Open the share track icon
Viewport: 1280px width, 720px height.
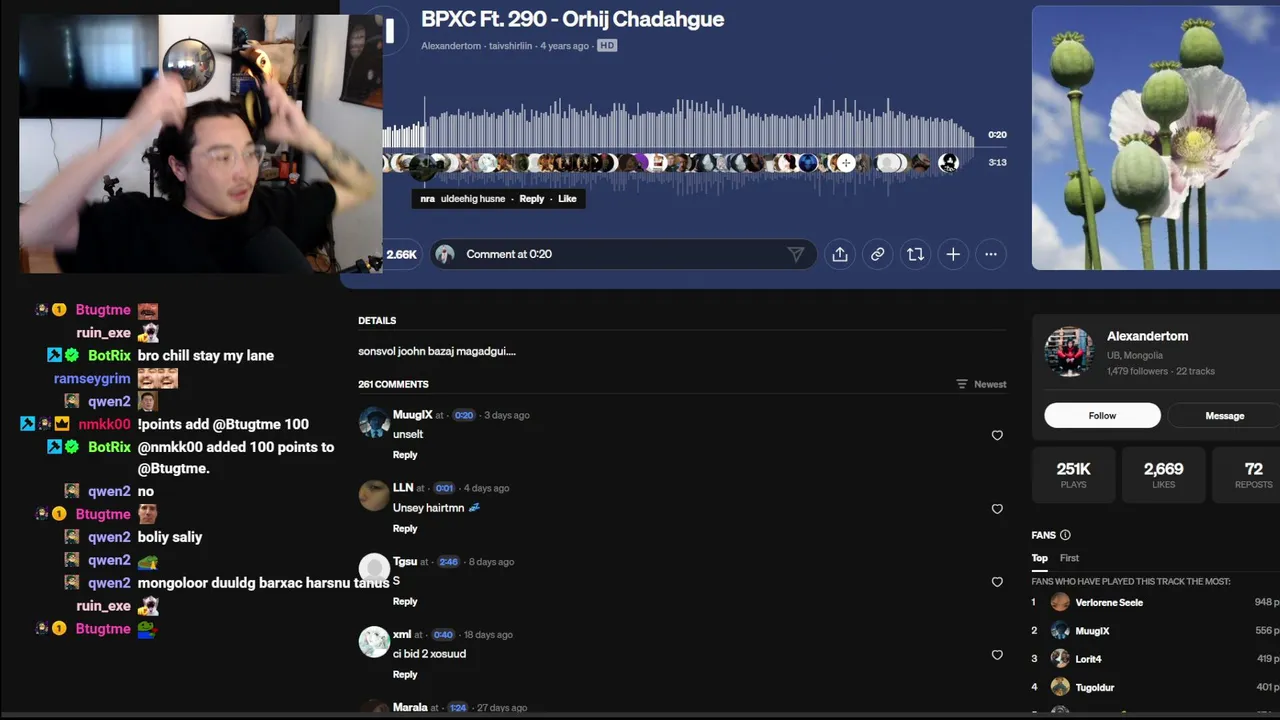[x=840, y=254]
